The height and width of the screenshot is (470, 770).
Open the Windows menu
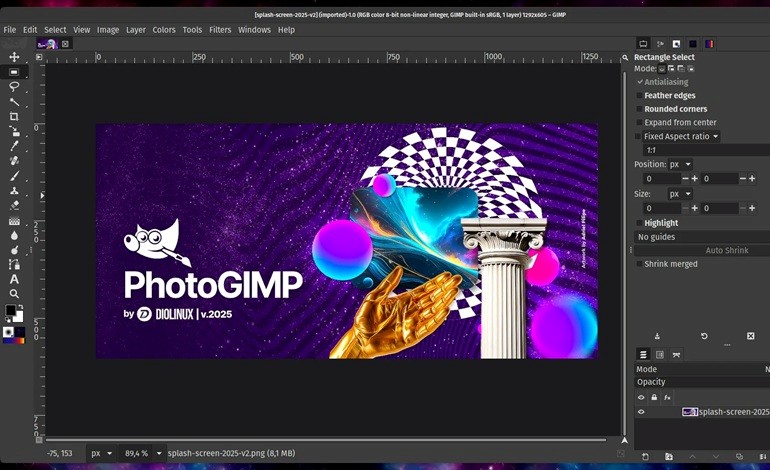click(254, 29)
